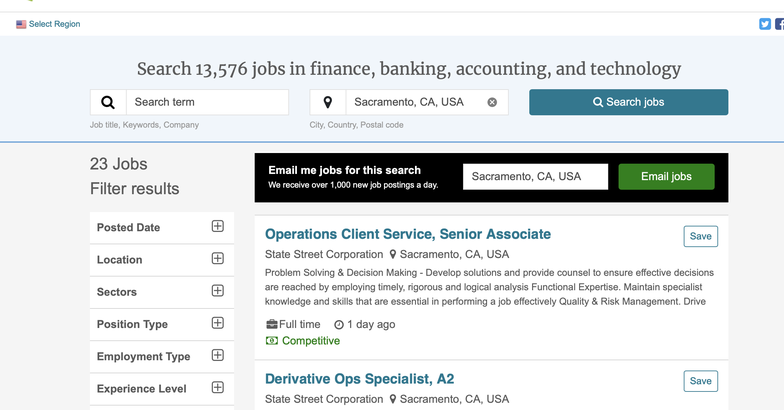Click the Search term input field
The height and width of the screenshot is (410, 784).
[x=208, y=102]
